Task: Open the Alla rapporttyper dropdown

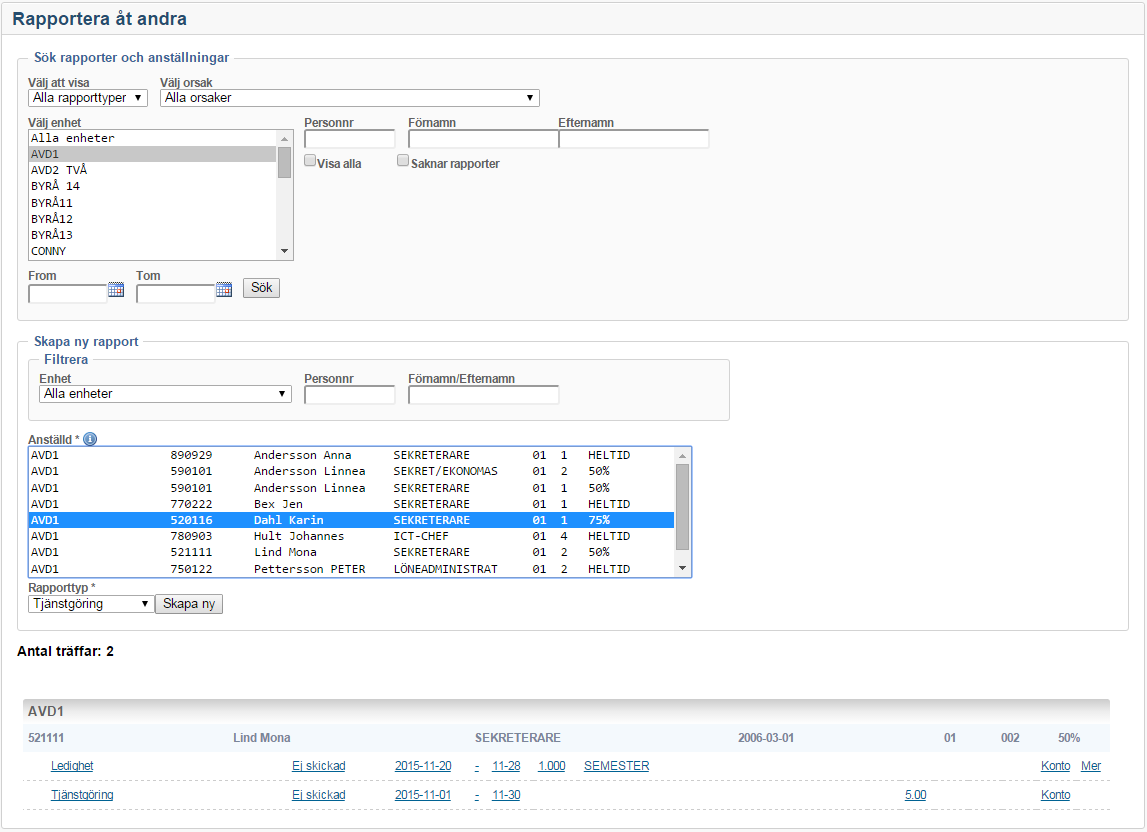Action: [88, 98]
